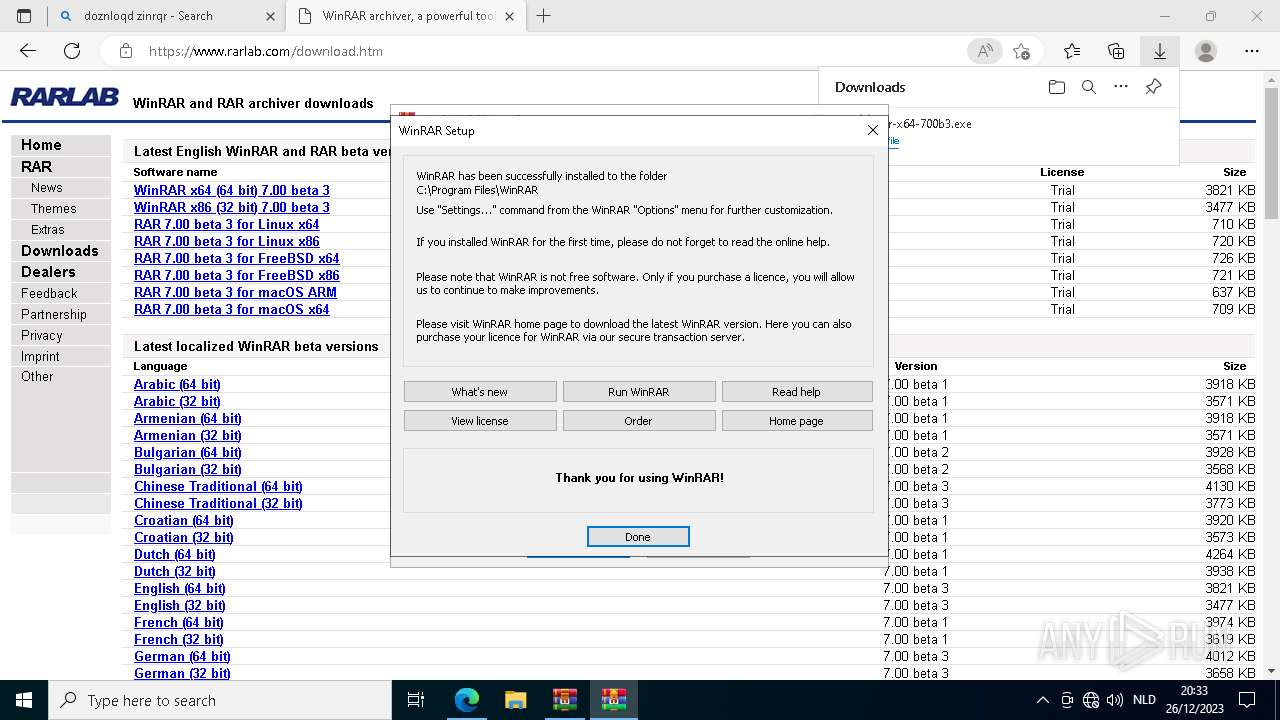This screenshot has height=720, width=1280.
Task: Open Windows Start menu
Action: point(24,700)
